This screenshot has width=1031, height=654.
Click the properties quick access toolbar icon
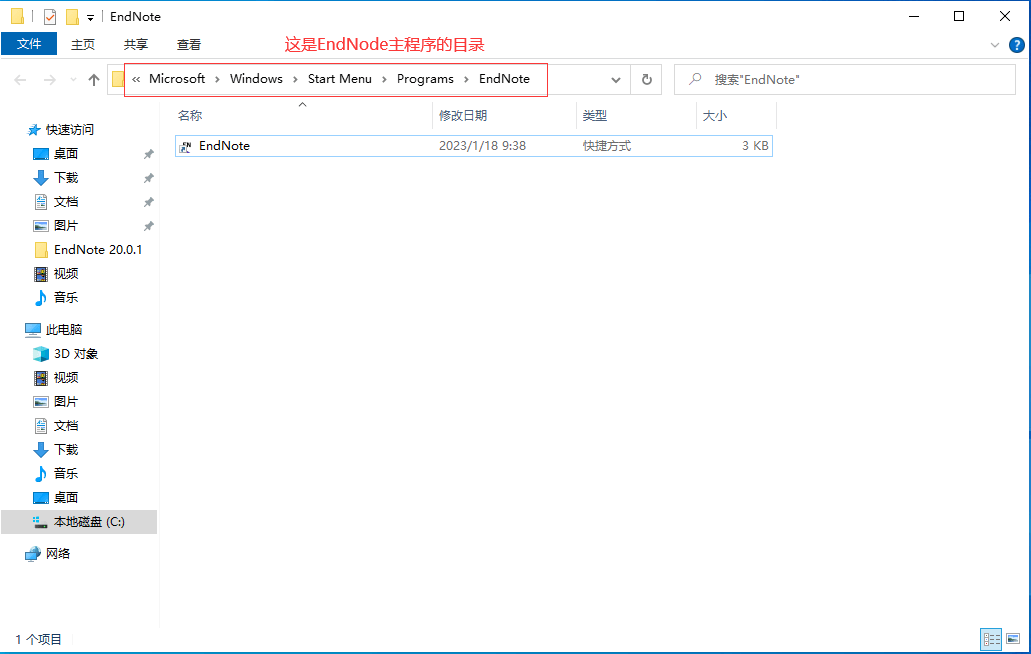pos(50,16)
